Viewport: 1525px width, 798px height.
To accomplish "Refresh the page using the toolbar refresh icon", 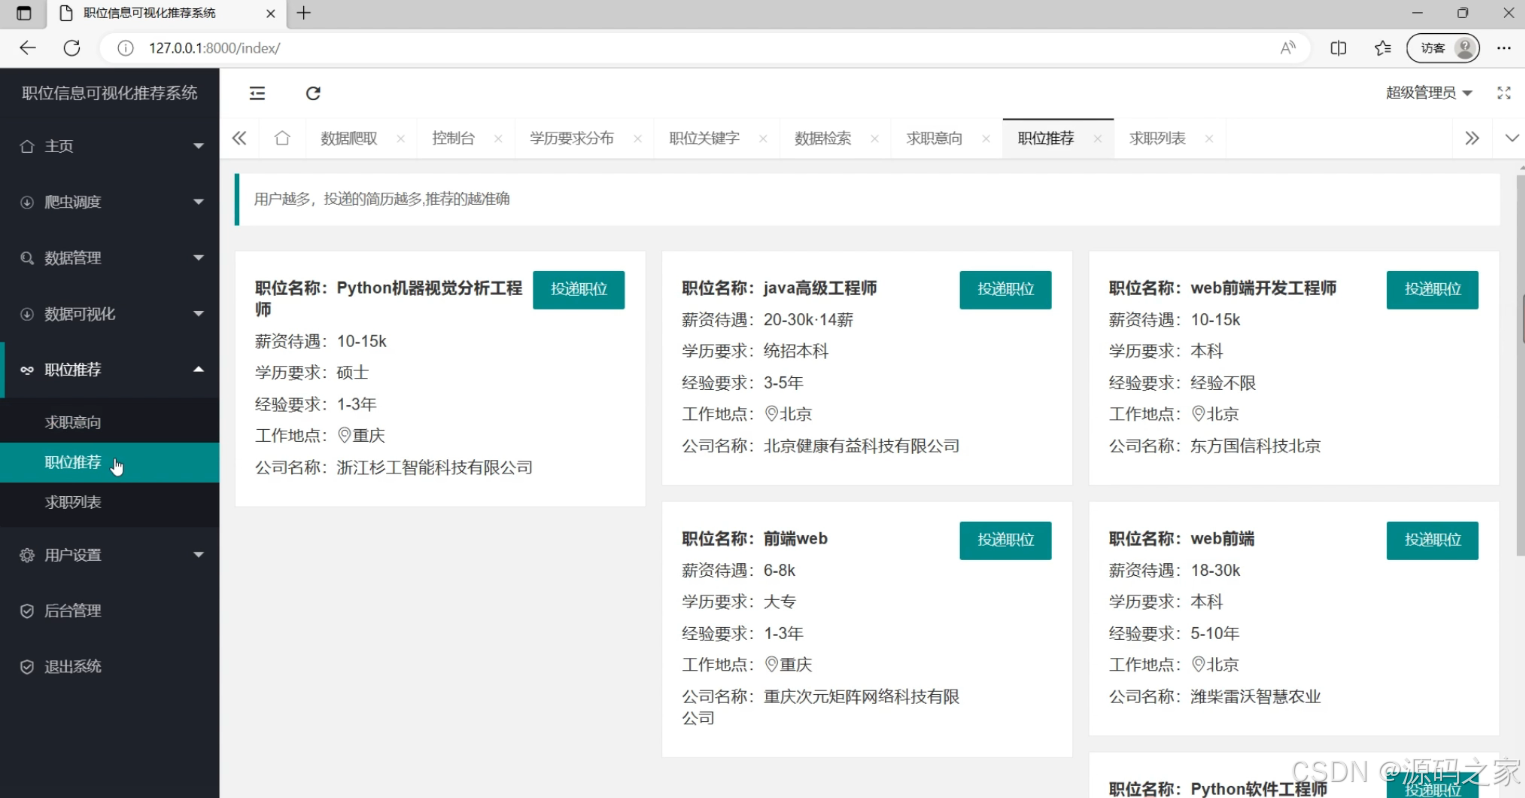I will click(x=313, y=93).
